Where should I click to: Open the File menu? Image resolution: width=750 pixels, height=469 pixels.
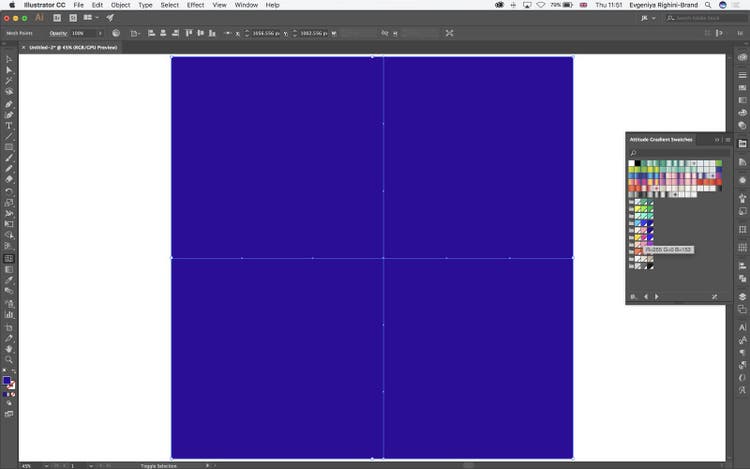coord(78,5)
